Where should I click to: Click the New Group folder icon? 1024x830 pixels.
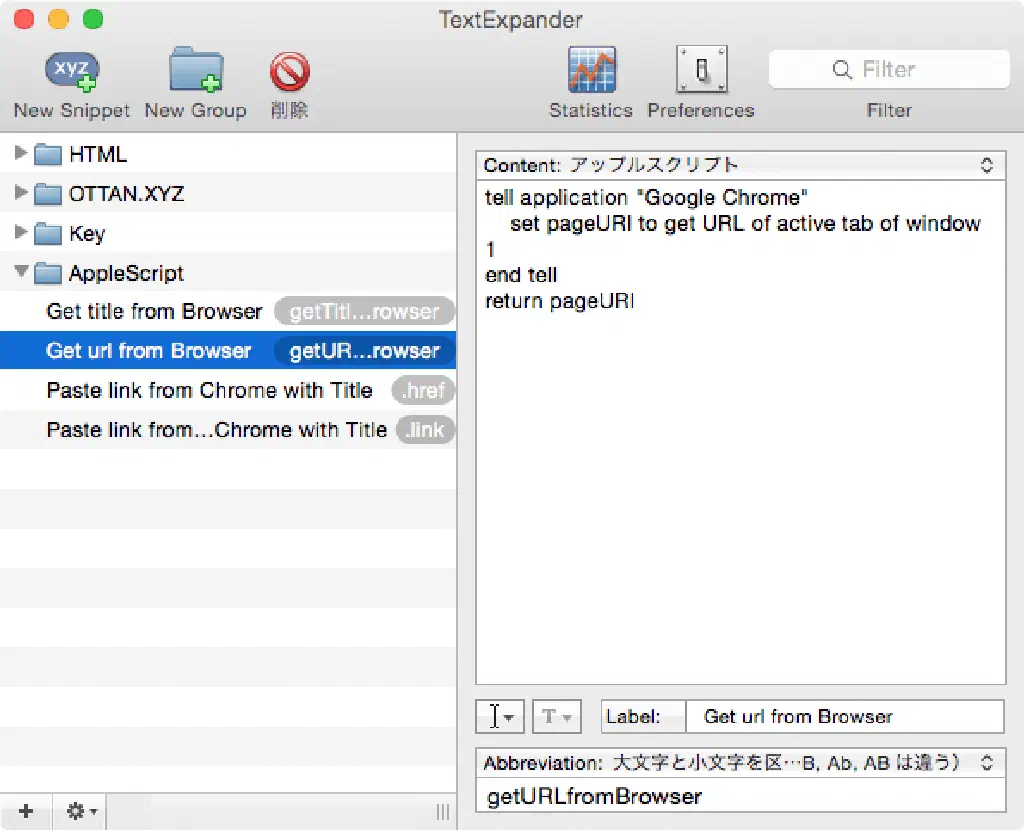[195, 72]
